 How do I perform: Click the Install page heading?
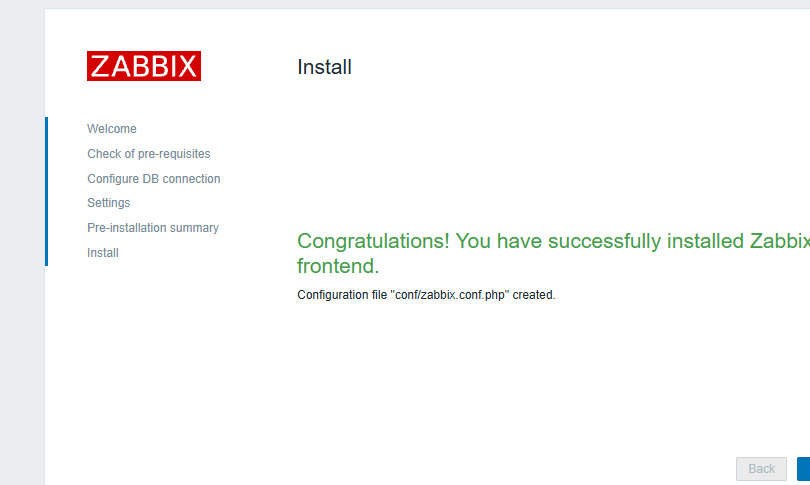point(324,67)
